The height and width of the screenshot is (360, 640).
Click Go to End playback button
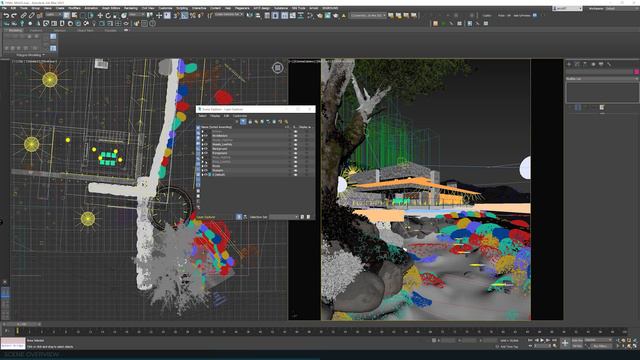pyautogui.click(x=554, y=340)
